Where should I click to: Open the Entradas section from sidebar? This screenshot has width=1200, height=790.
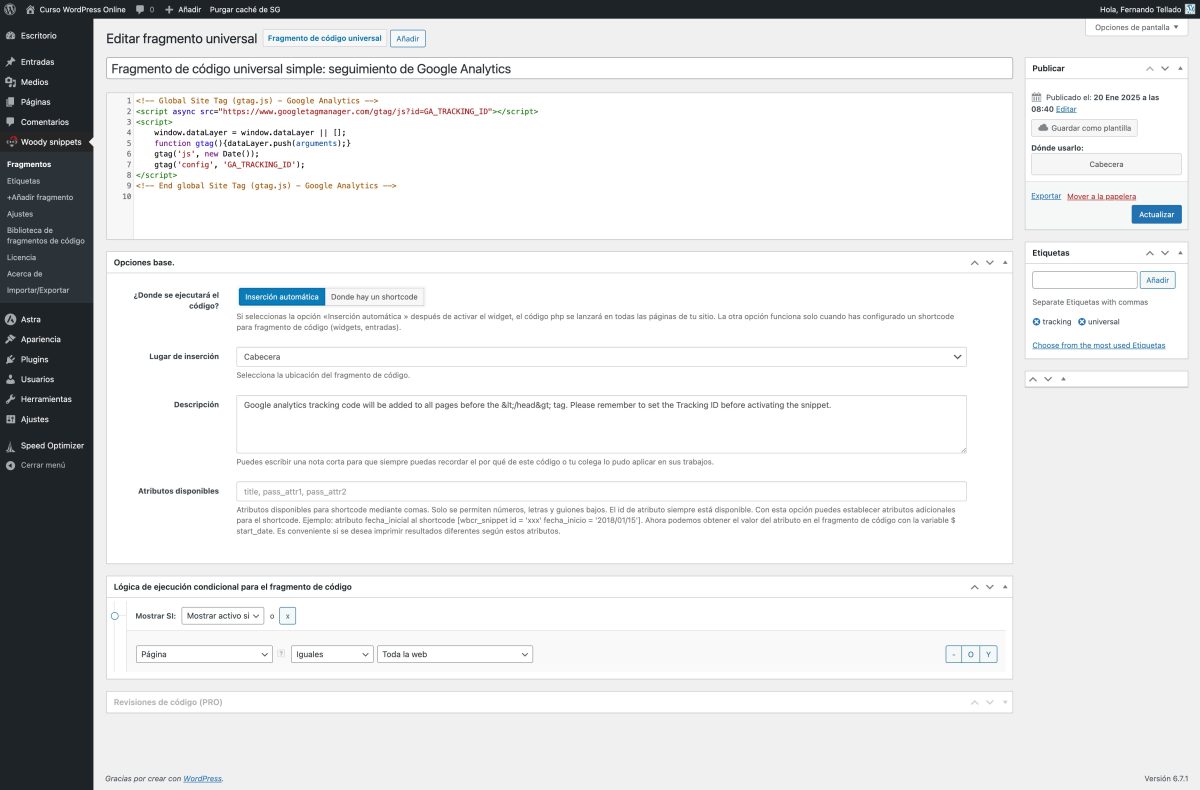(38, 61)
